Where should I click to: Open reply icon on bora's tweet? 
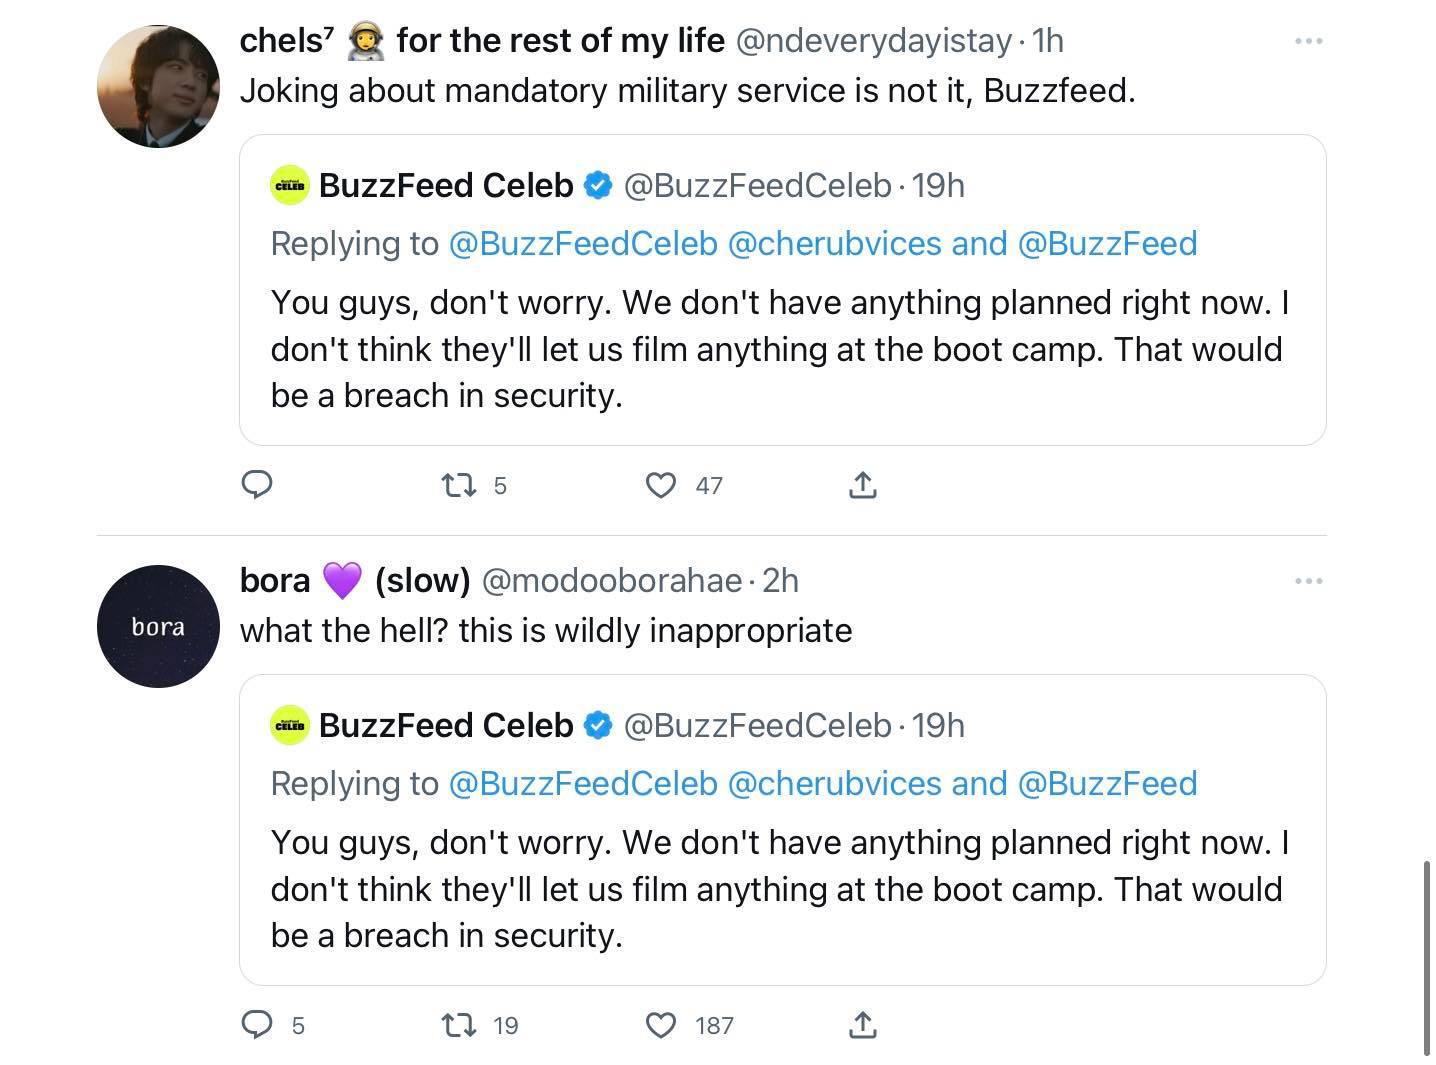[x=258, y=1025]
